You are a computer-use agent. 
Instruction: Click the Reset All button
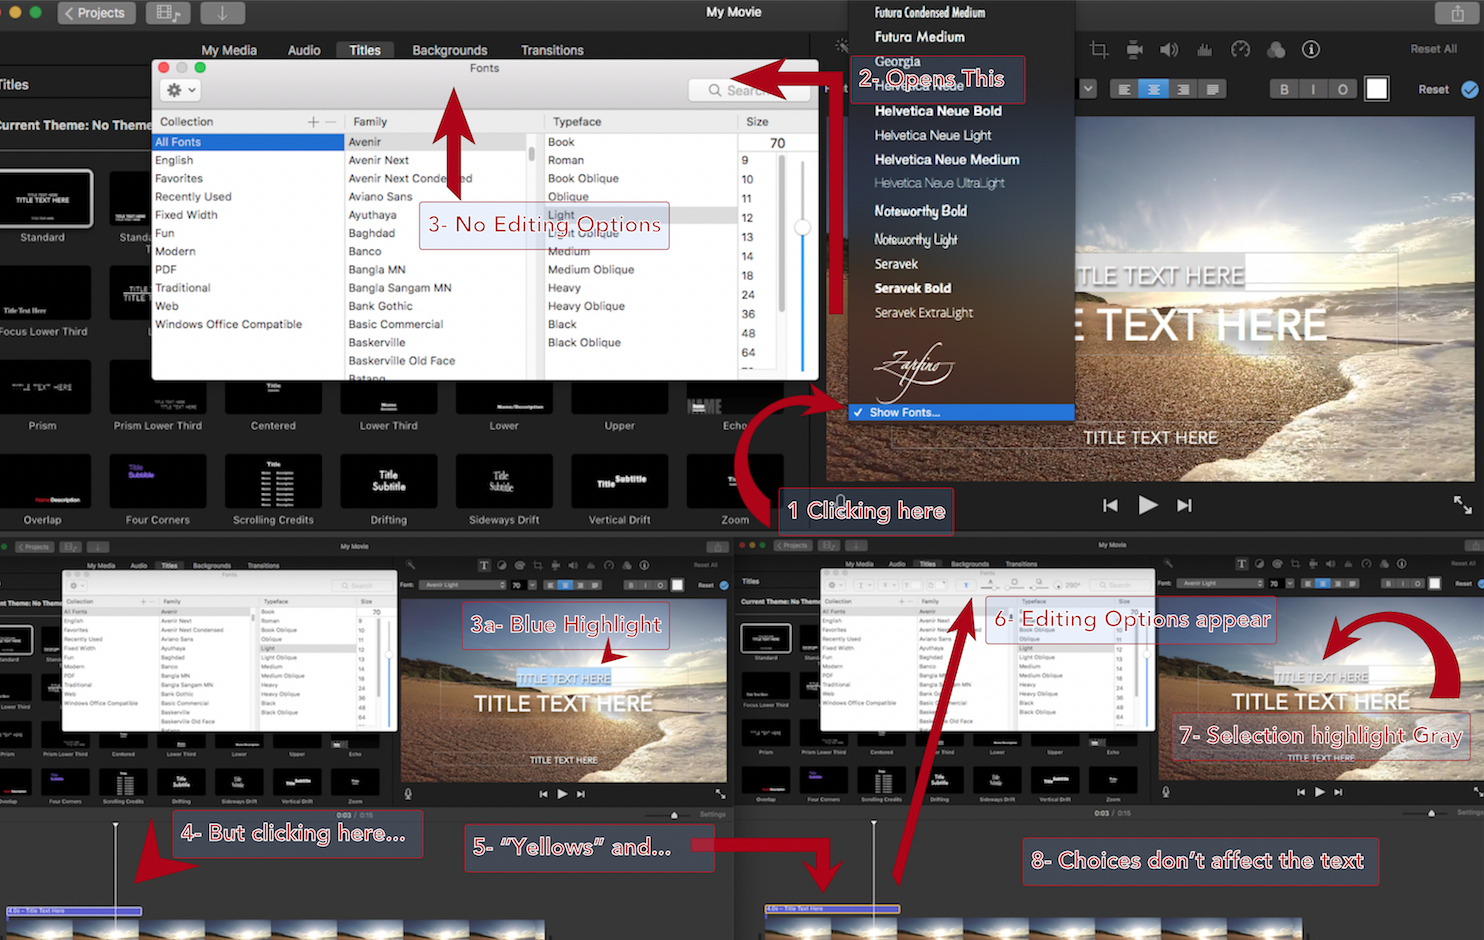click(1434, 48)
